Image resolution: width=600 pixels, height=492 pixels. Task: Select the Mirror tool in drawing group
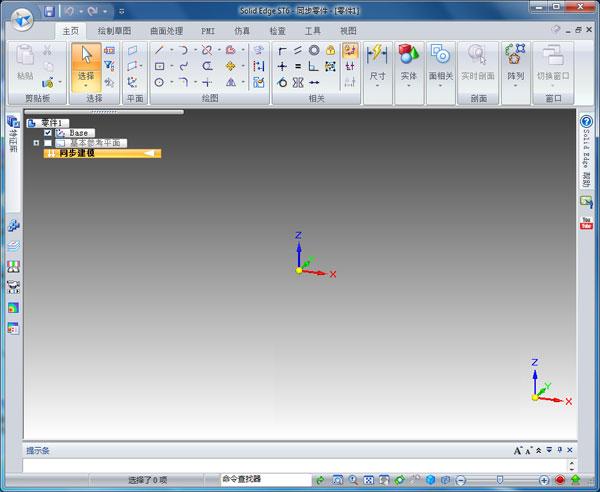coord(231,82)
